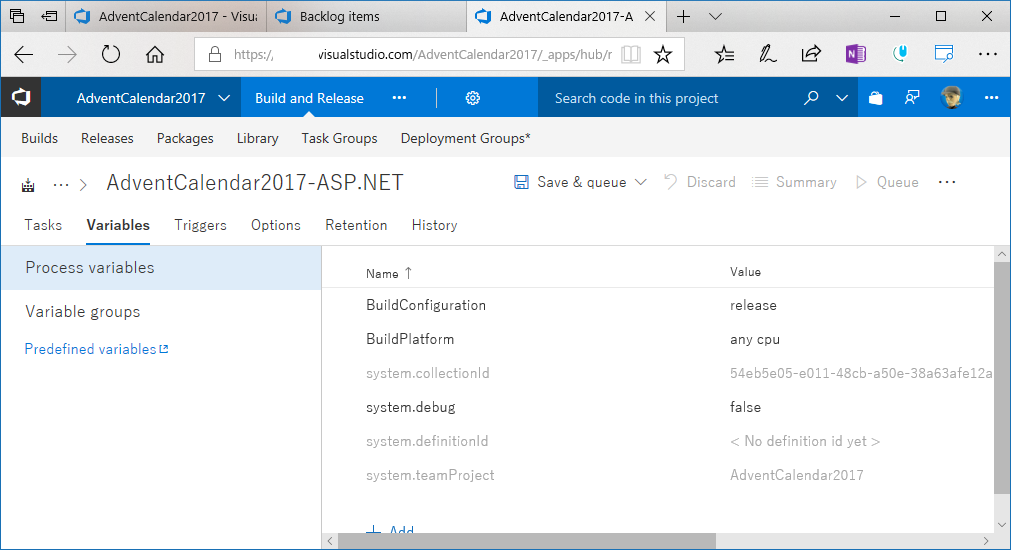
Task: Open the OneNote extension icon
Action: [x=856, y=54]
